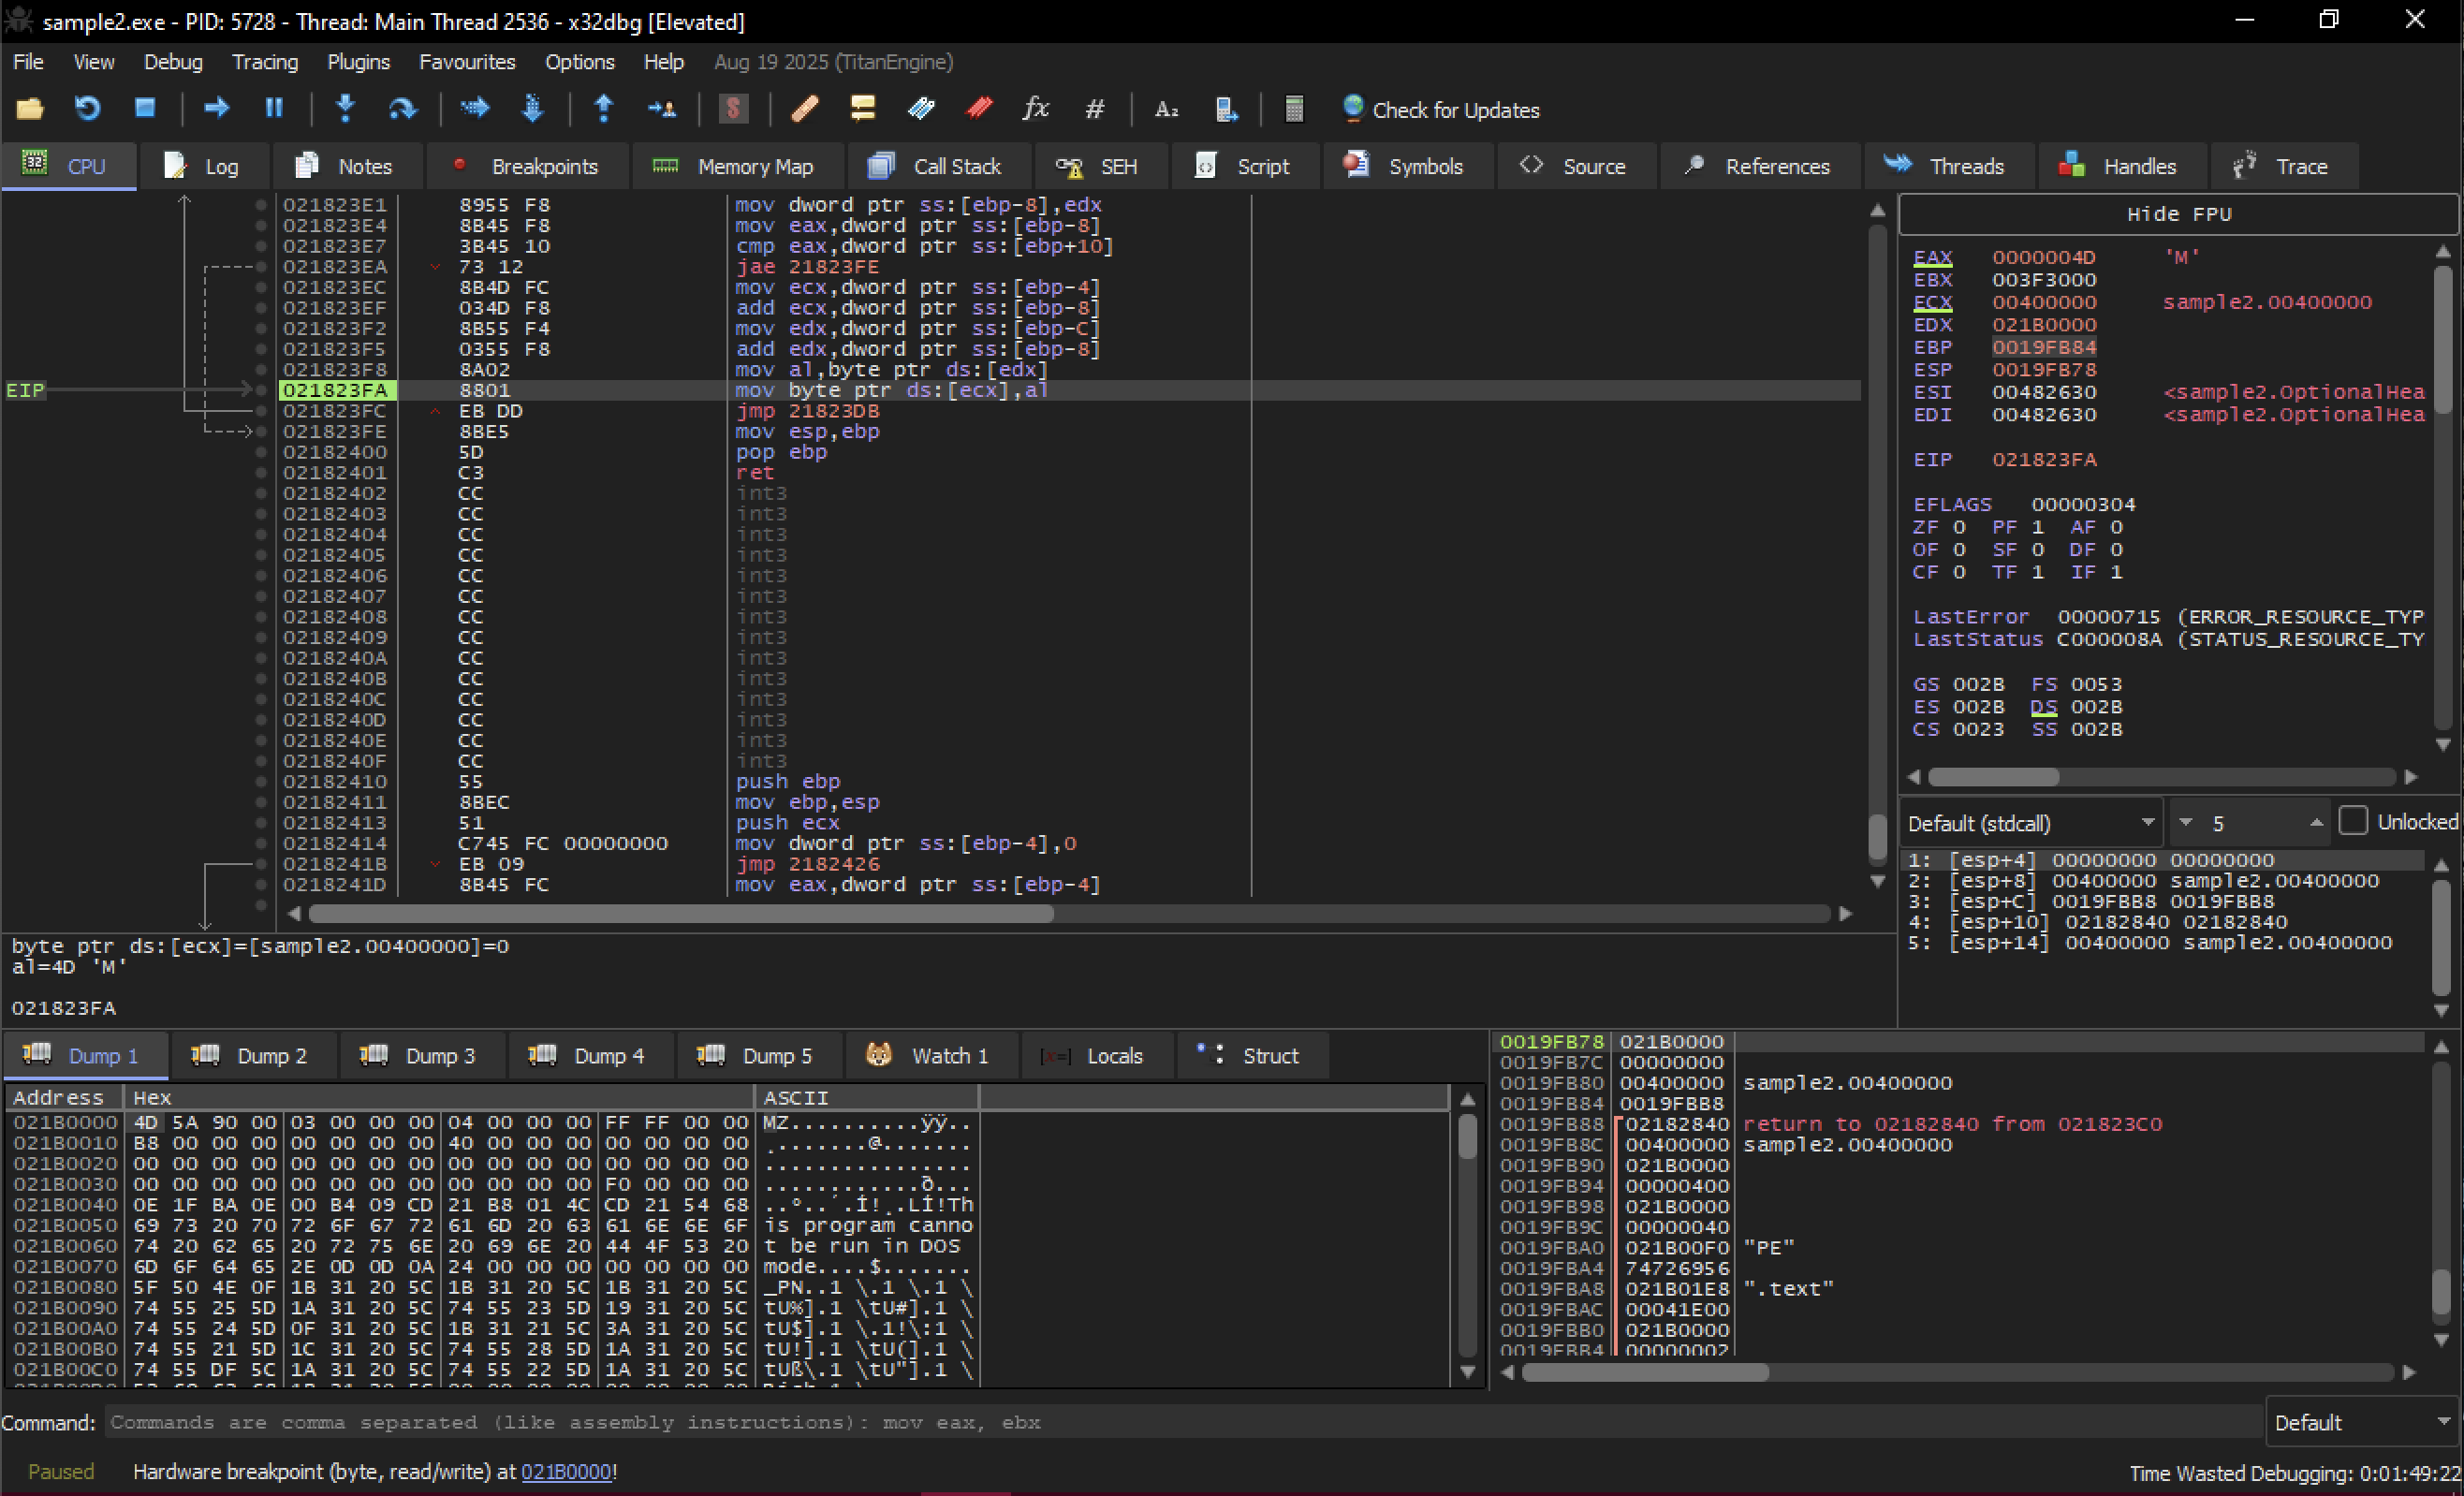Click the Step into icon

click(x=345, y=108)
